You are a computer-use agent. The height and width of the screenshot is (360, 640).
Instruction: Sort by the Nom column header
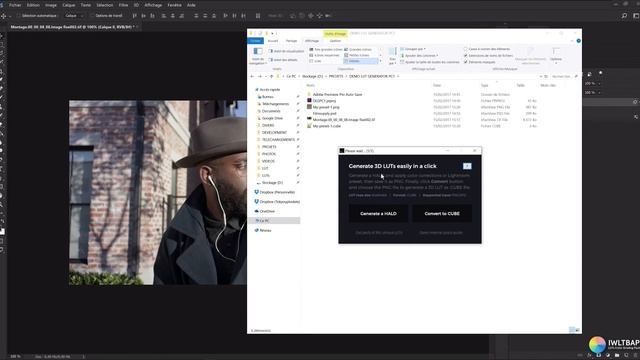click(x=311, y=85)
